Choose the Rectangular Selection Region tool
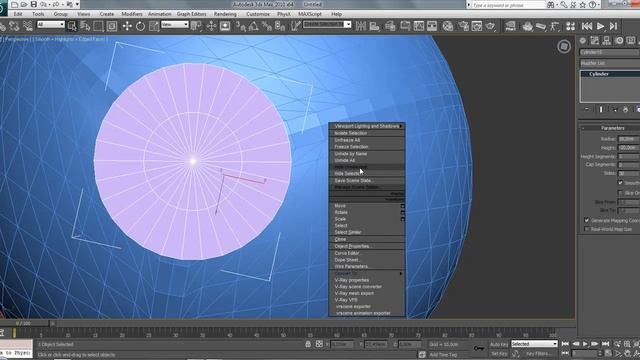The height and width of the screenshot is (360, 640). [x=98, y=26]
